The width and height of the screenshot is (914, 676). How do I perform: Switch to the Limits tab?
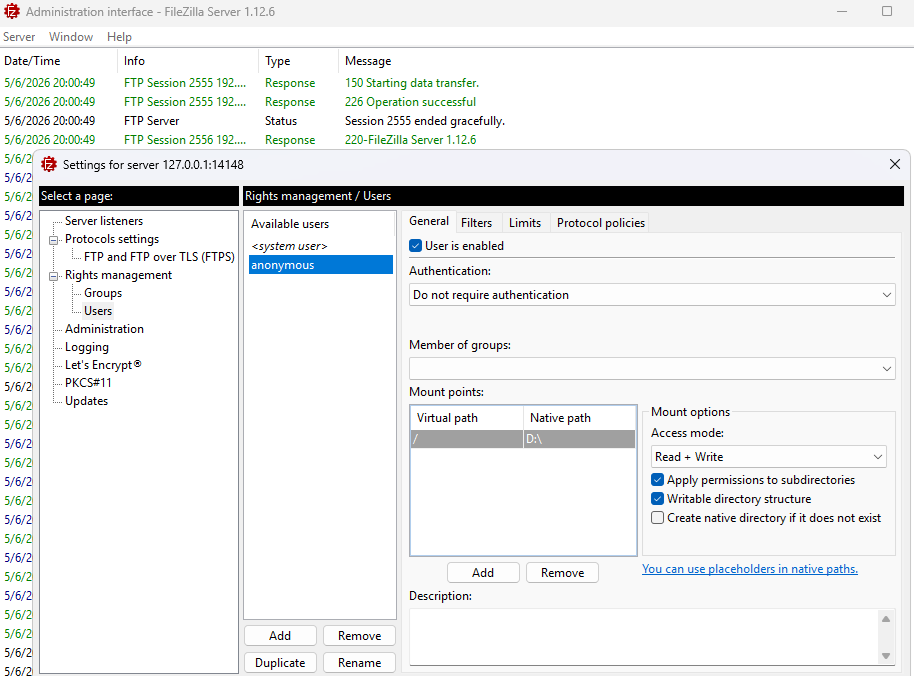pos(525,223)
